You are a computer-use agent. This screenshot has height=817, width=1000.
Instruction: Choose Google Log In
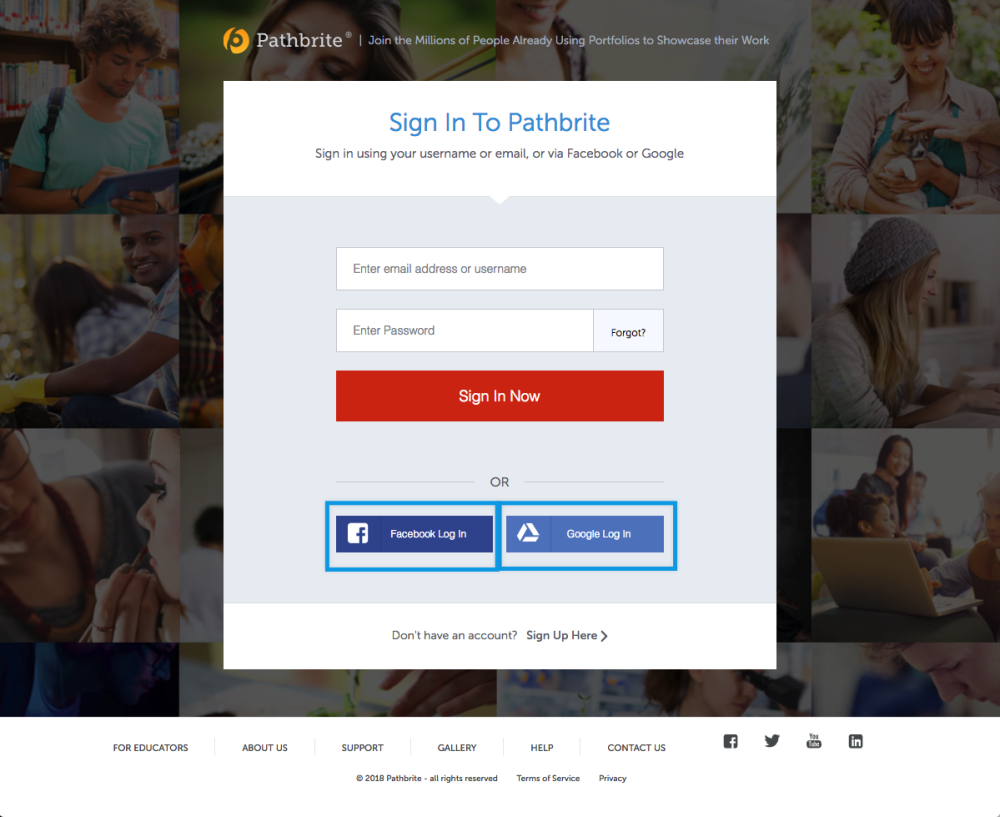coord(585,534)
